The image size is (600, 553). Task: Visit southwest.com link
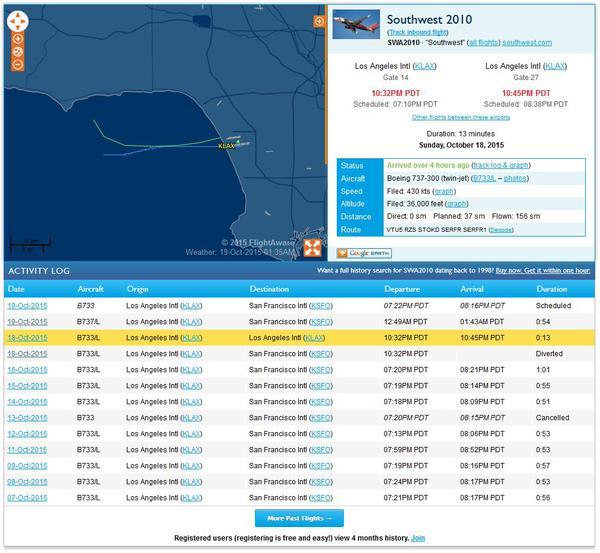pos(527,42)
